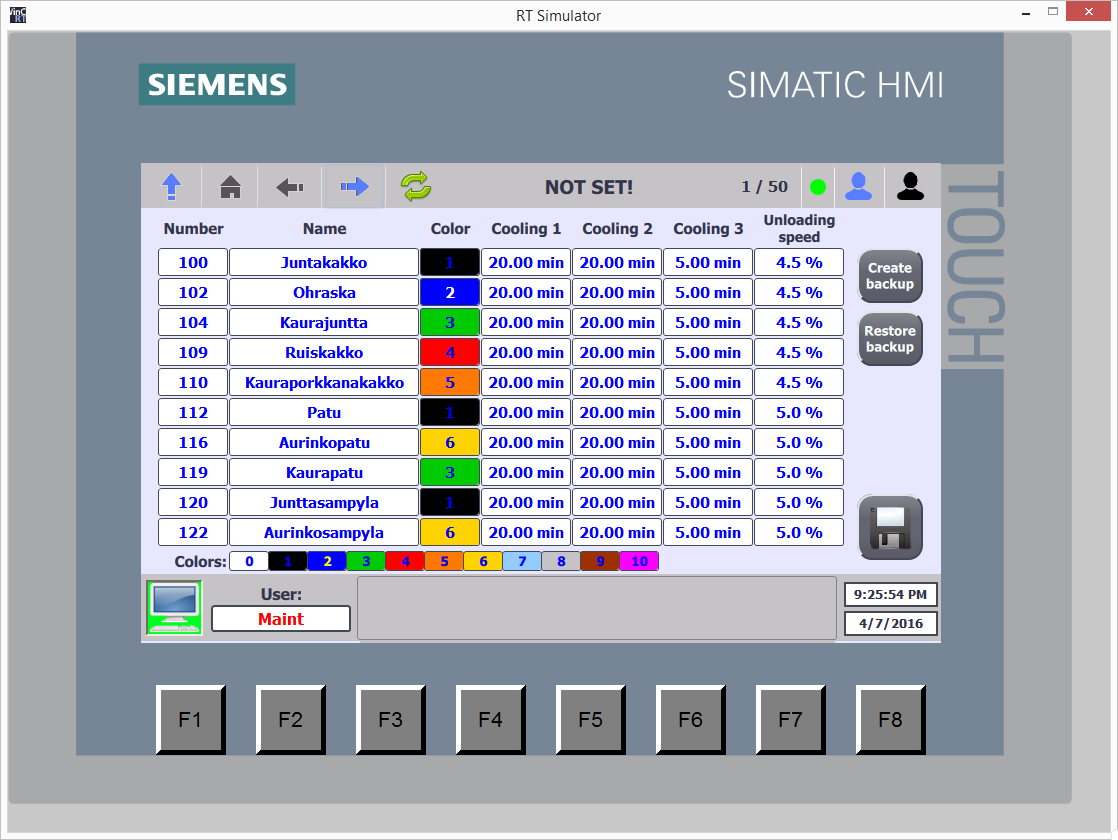Click recipe number 122 field
This screenshot has height=840, width=1118.
[x=193, y=533]
